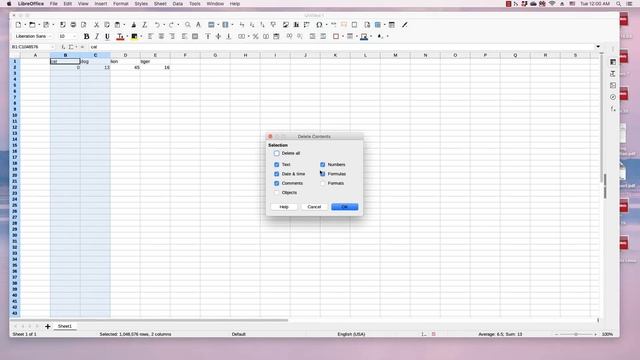Open New document dropdown arrow
The width and height of the screenshot is (640, 360).
tap(24, 25)
